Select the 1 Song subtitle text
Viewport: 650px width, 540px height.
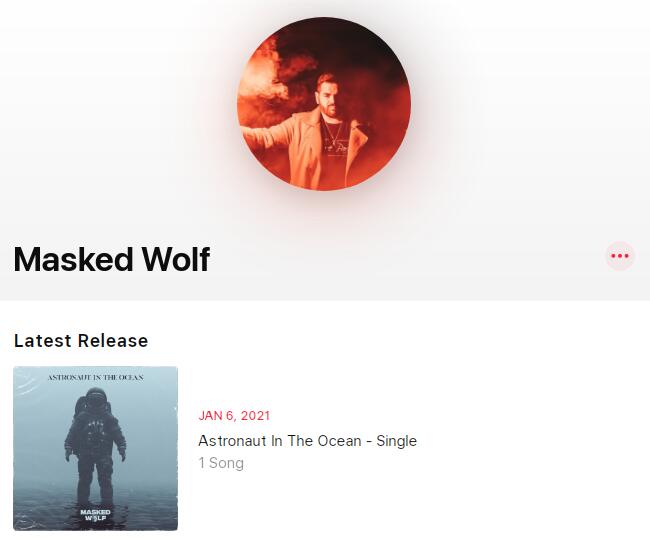pos(221,463)
